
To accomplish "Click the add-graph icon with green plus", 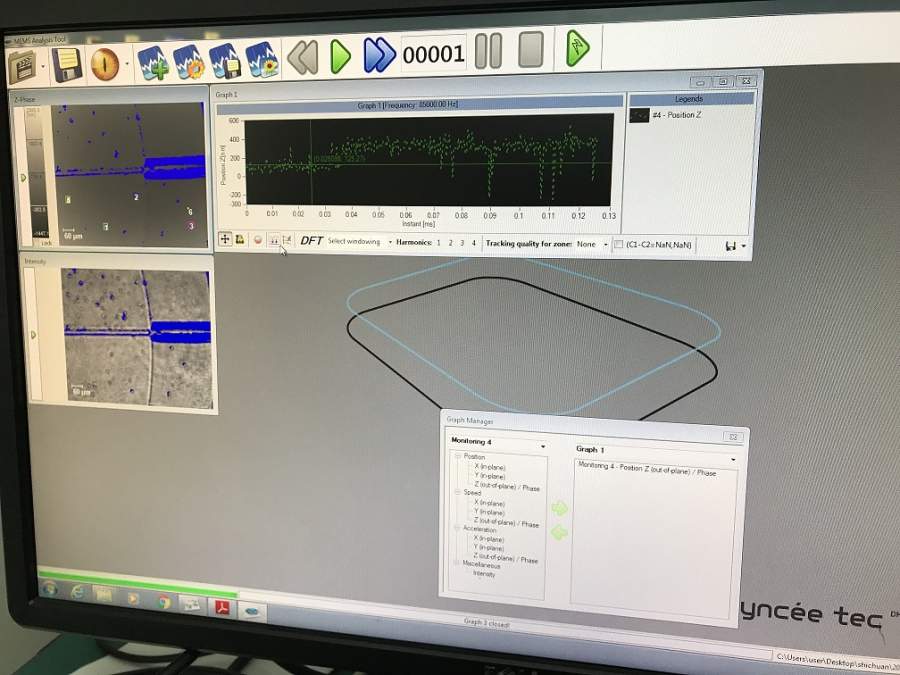I will coord(153,63).
